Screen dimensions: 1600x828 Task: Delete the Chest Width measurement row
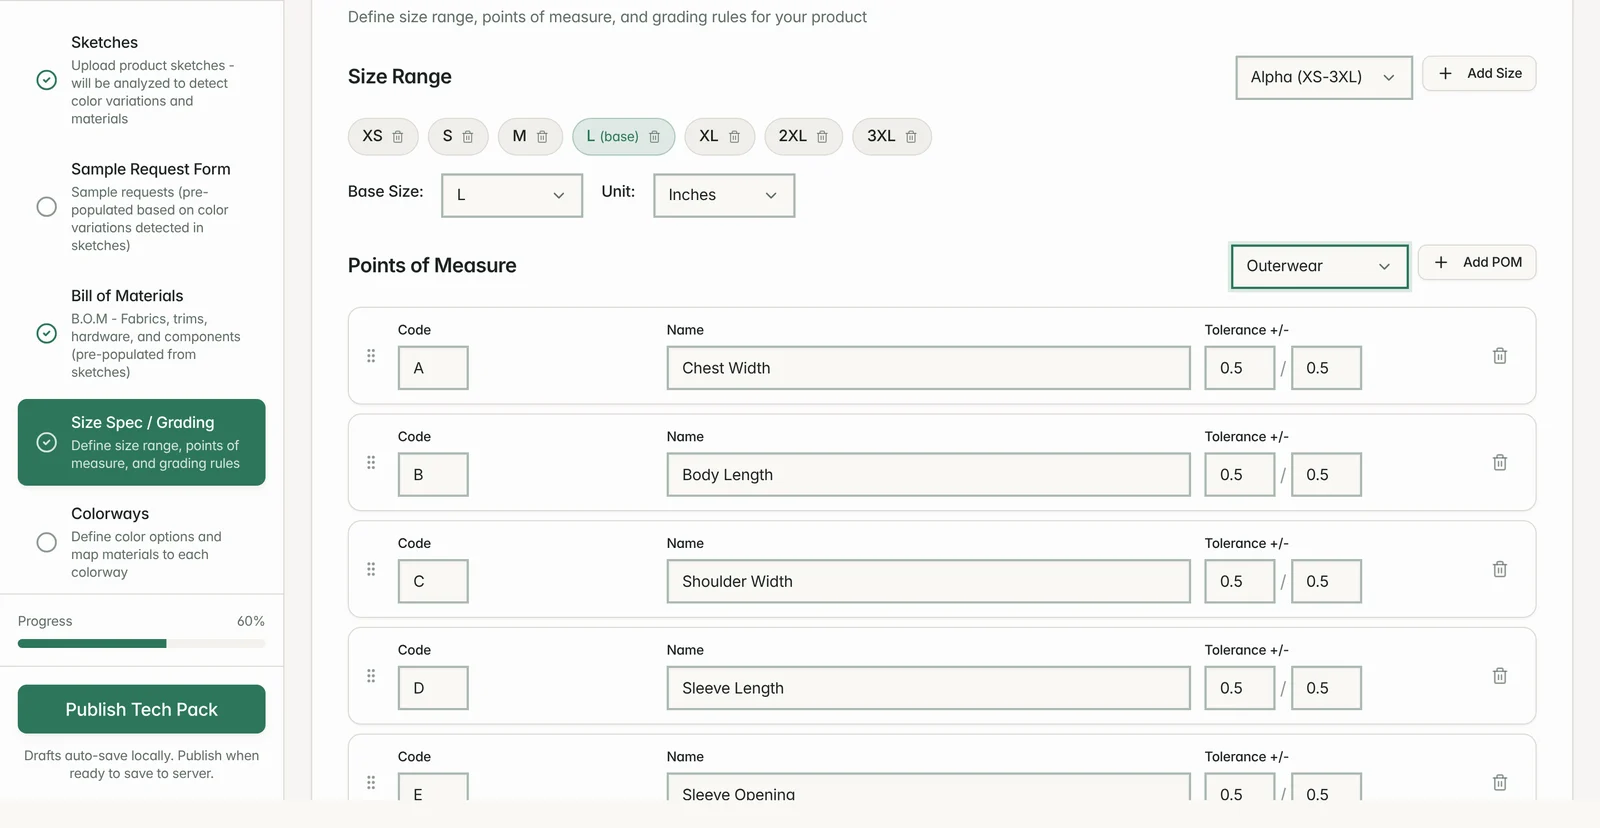coord(1500,356)
